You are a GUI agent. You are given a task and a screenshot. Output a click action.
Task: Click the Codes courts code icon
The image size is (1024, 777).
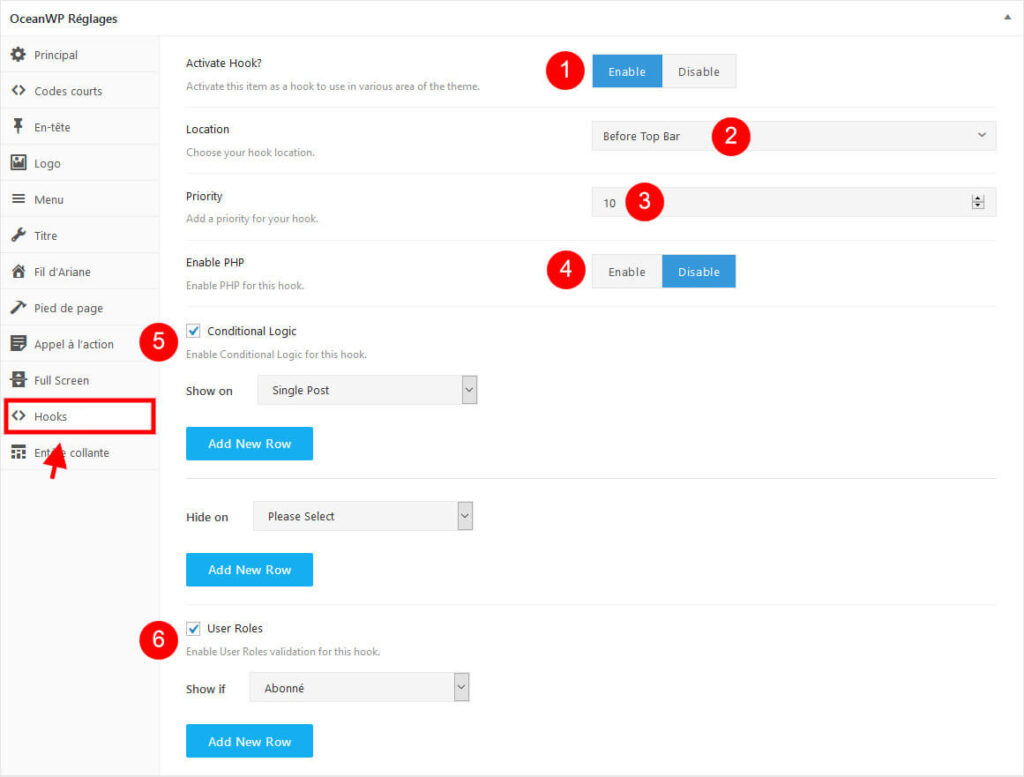18,90
